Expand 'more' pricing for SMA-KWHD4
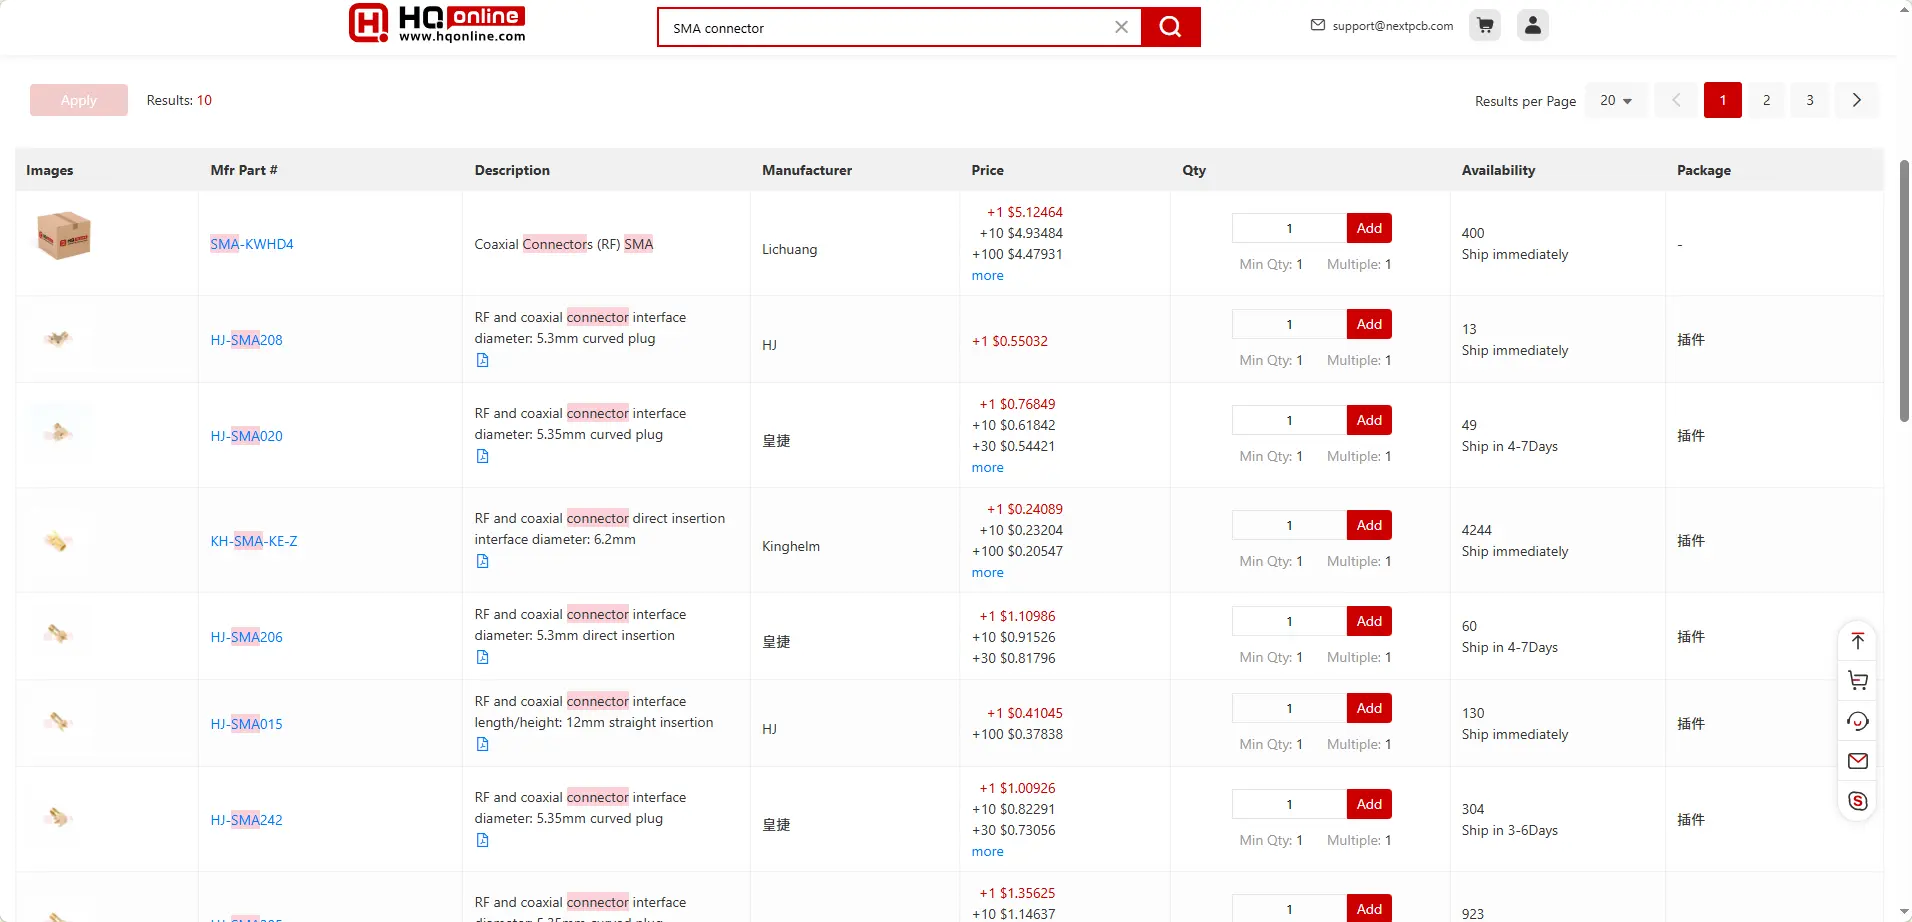The height and width of the screenshot is (922, 1912). tap(987, 275)
